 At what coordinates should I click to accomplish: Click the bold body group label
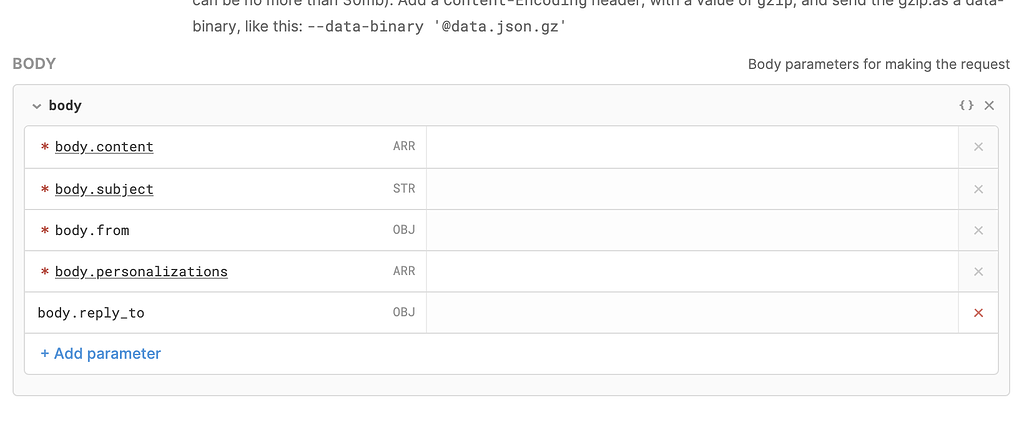[x=65, y=105]
